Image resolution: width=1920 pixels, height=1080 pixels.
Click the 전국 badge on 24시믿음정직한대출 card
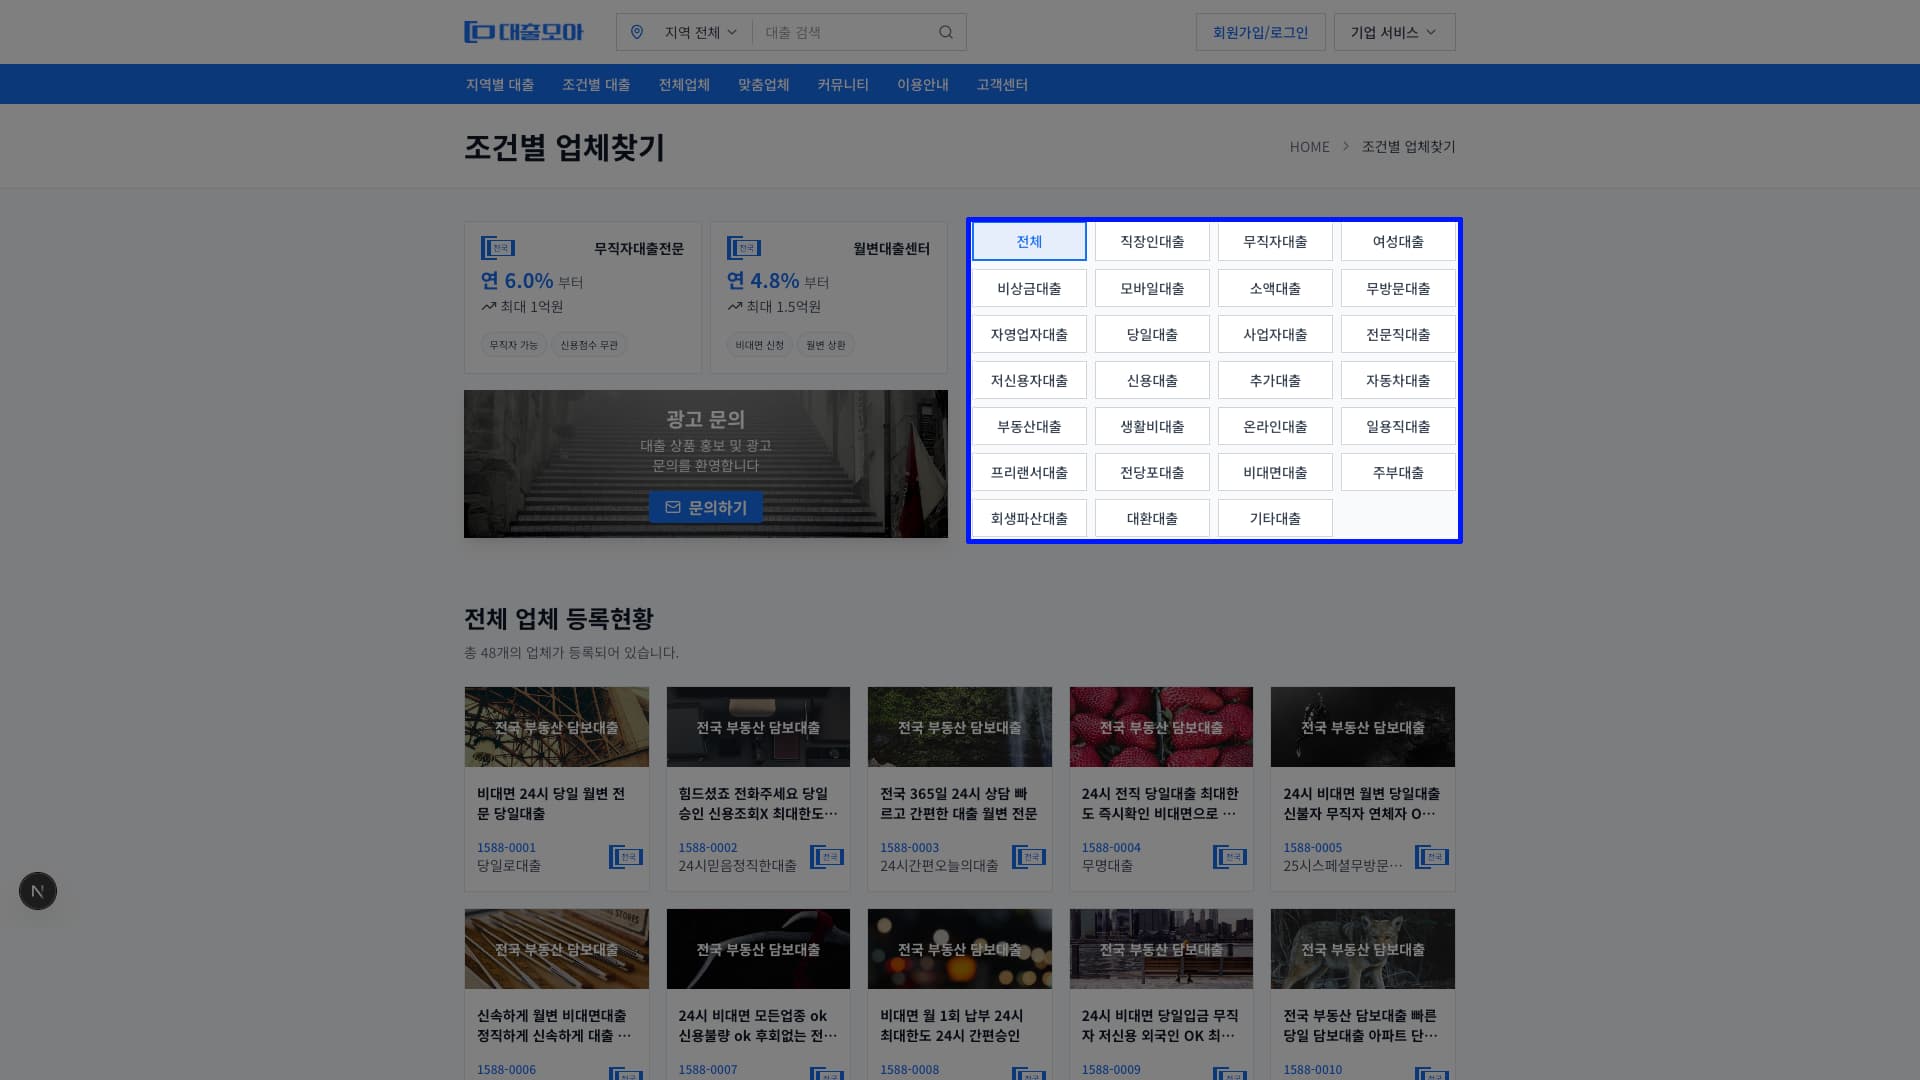point(827,856)
